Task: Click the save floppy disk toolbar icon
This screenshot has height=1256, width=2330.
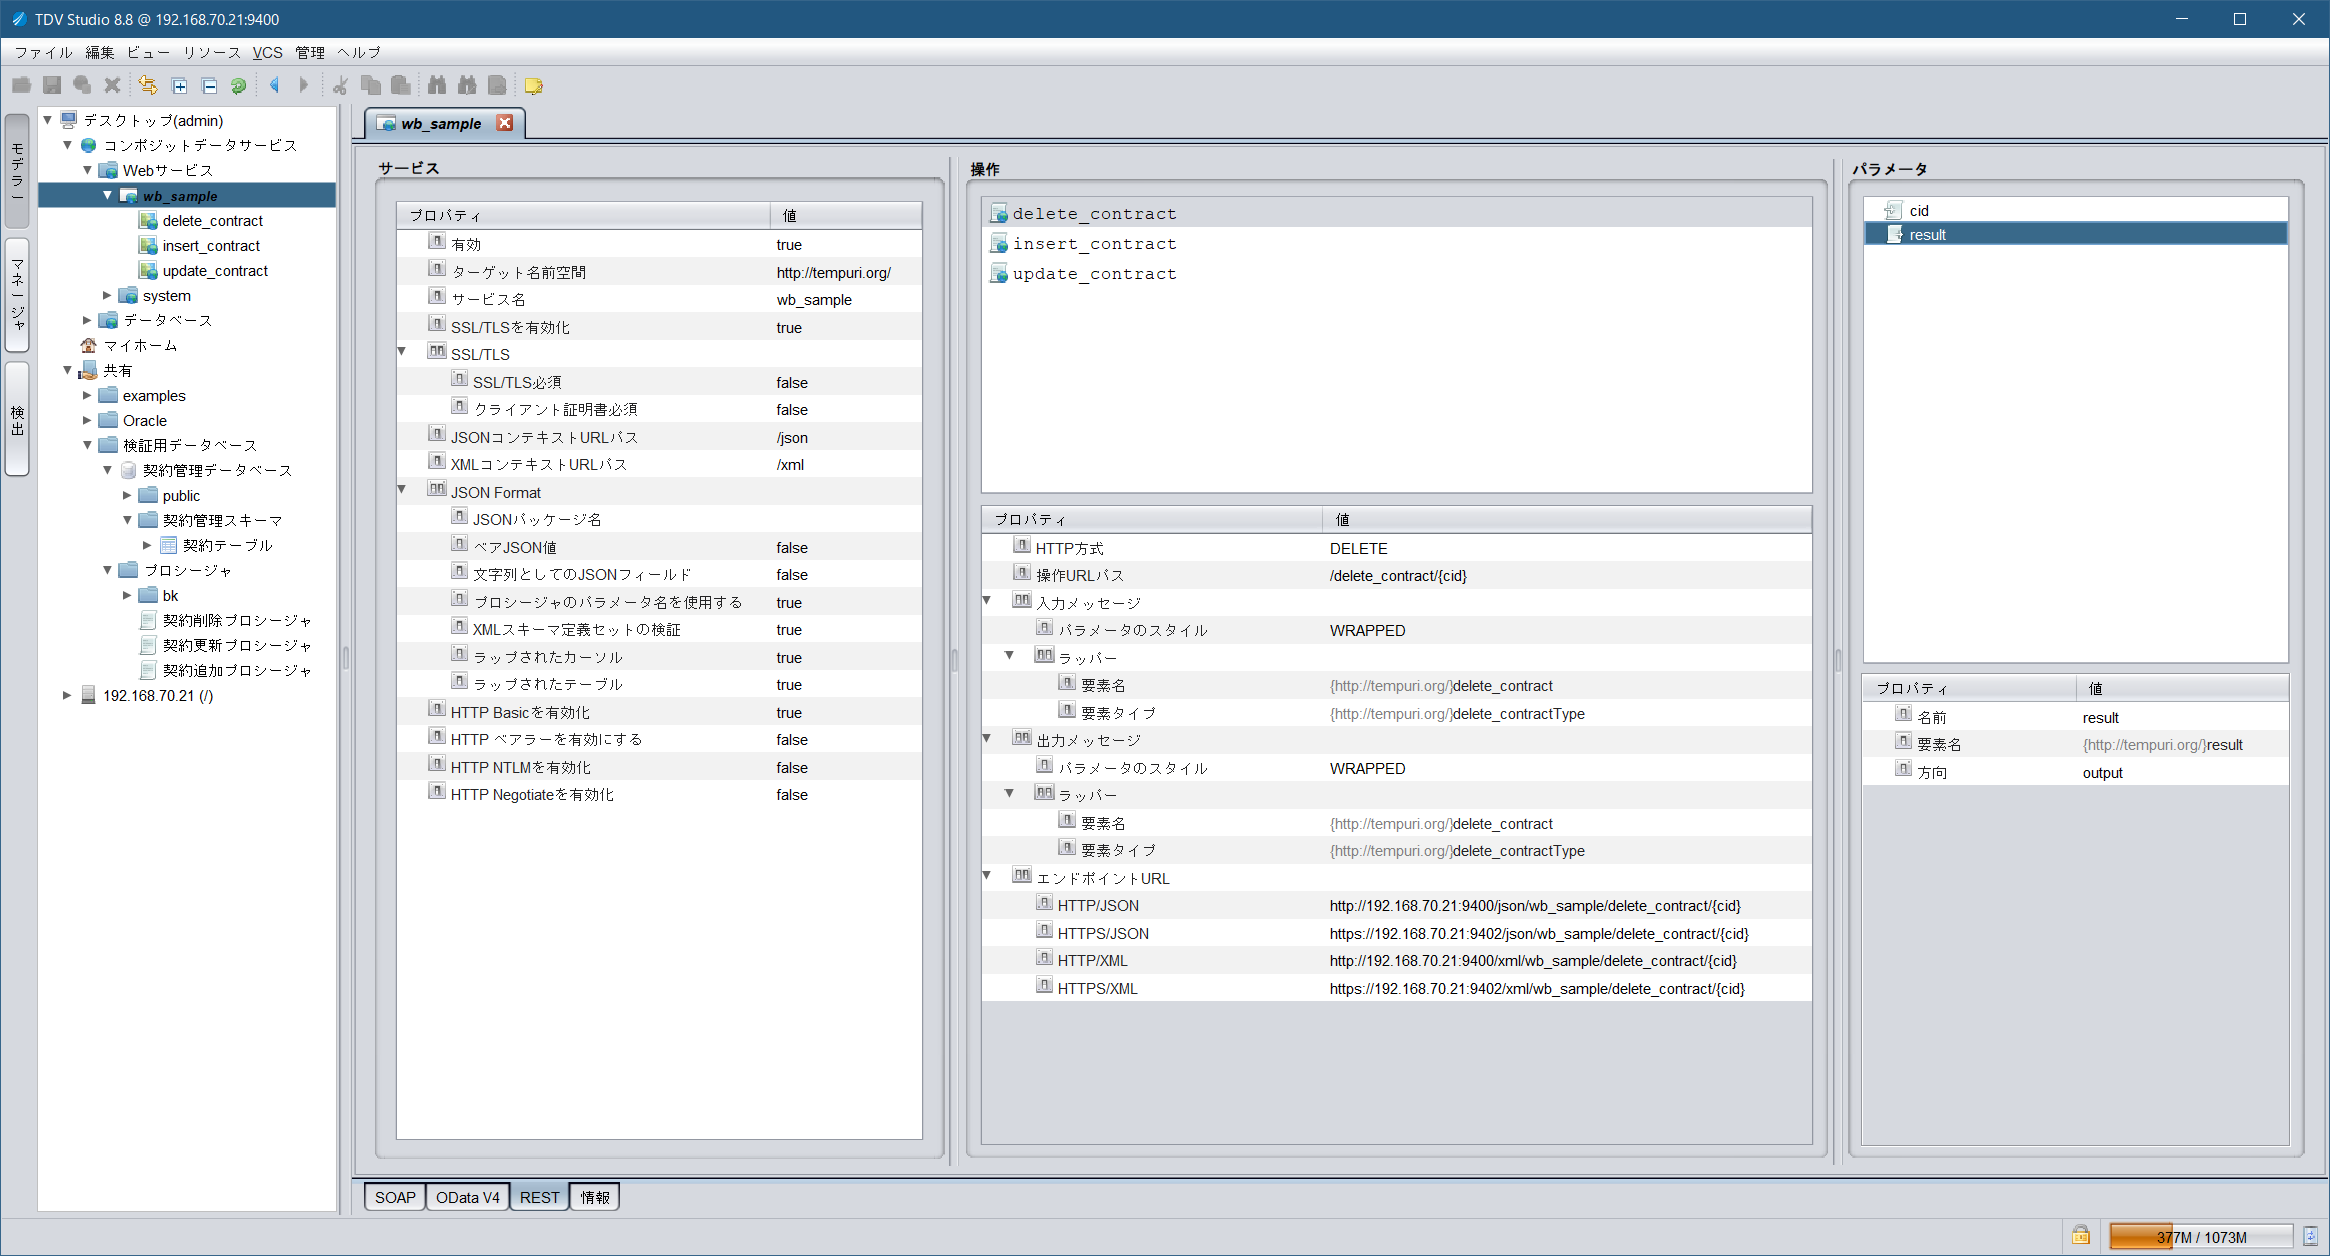Action: pos(52,86)
